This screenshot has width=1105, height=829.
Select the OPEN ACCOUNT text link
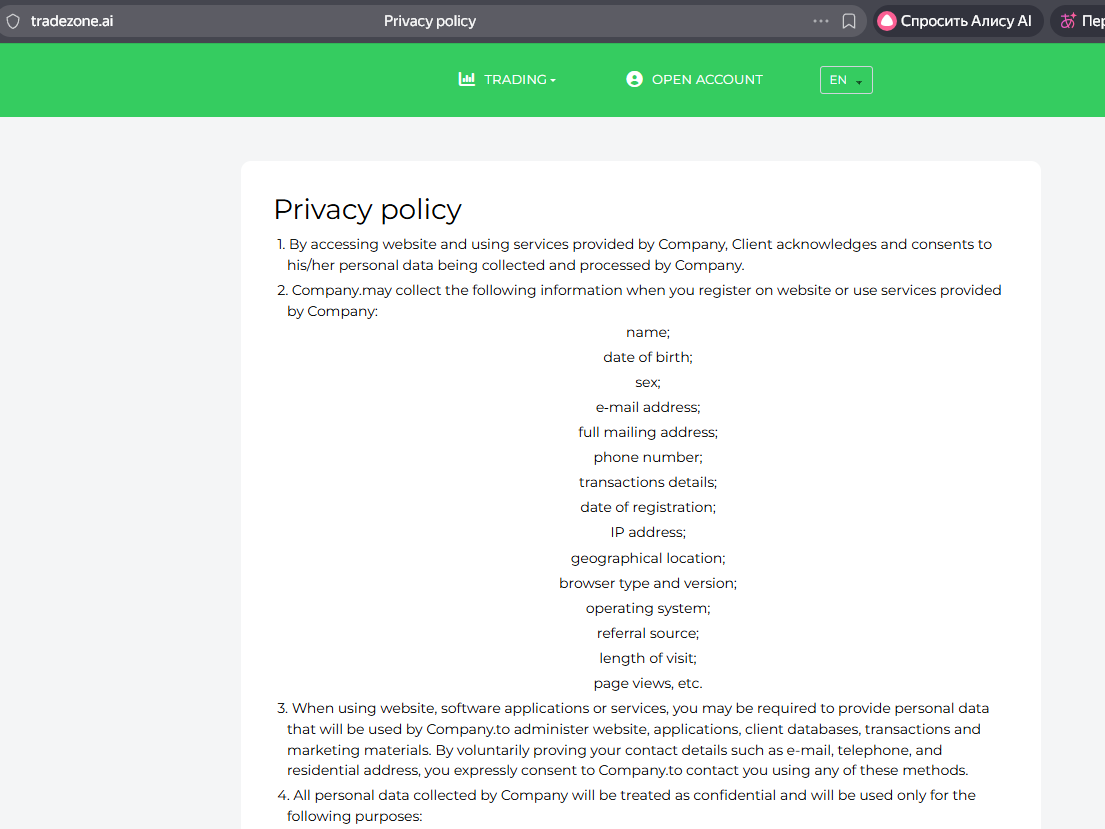click(x=707, y=79)
